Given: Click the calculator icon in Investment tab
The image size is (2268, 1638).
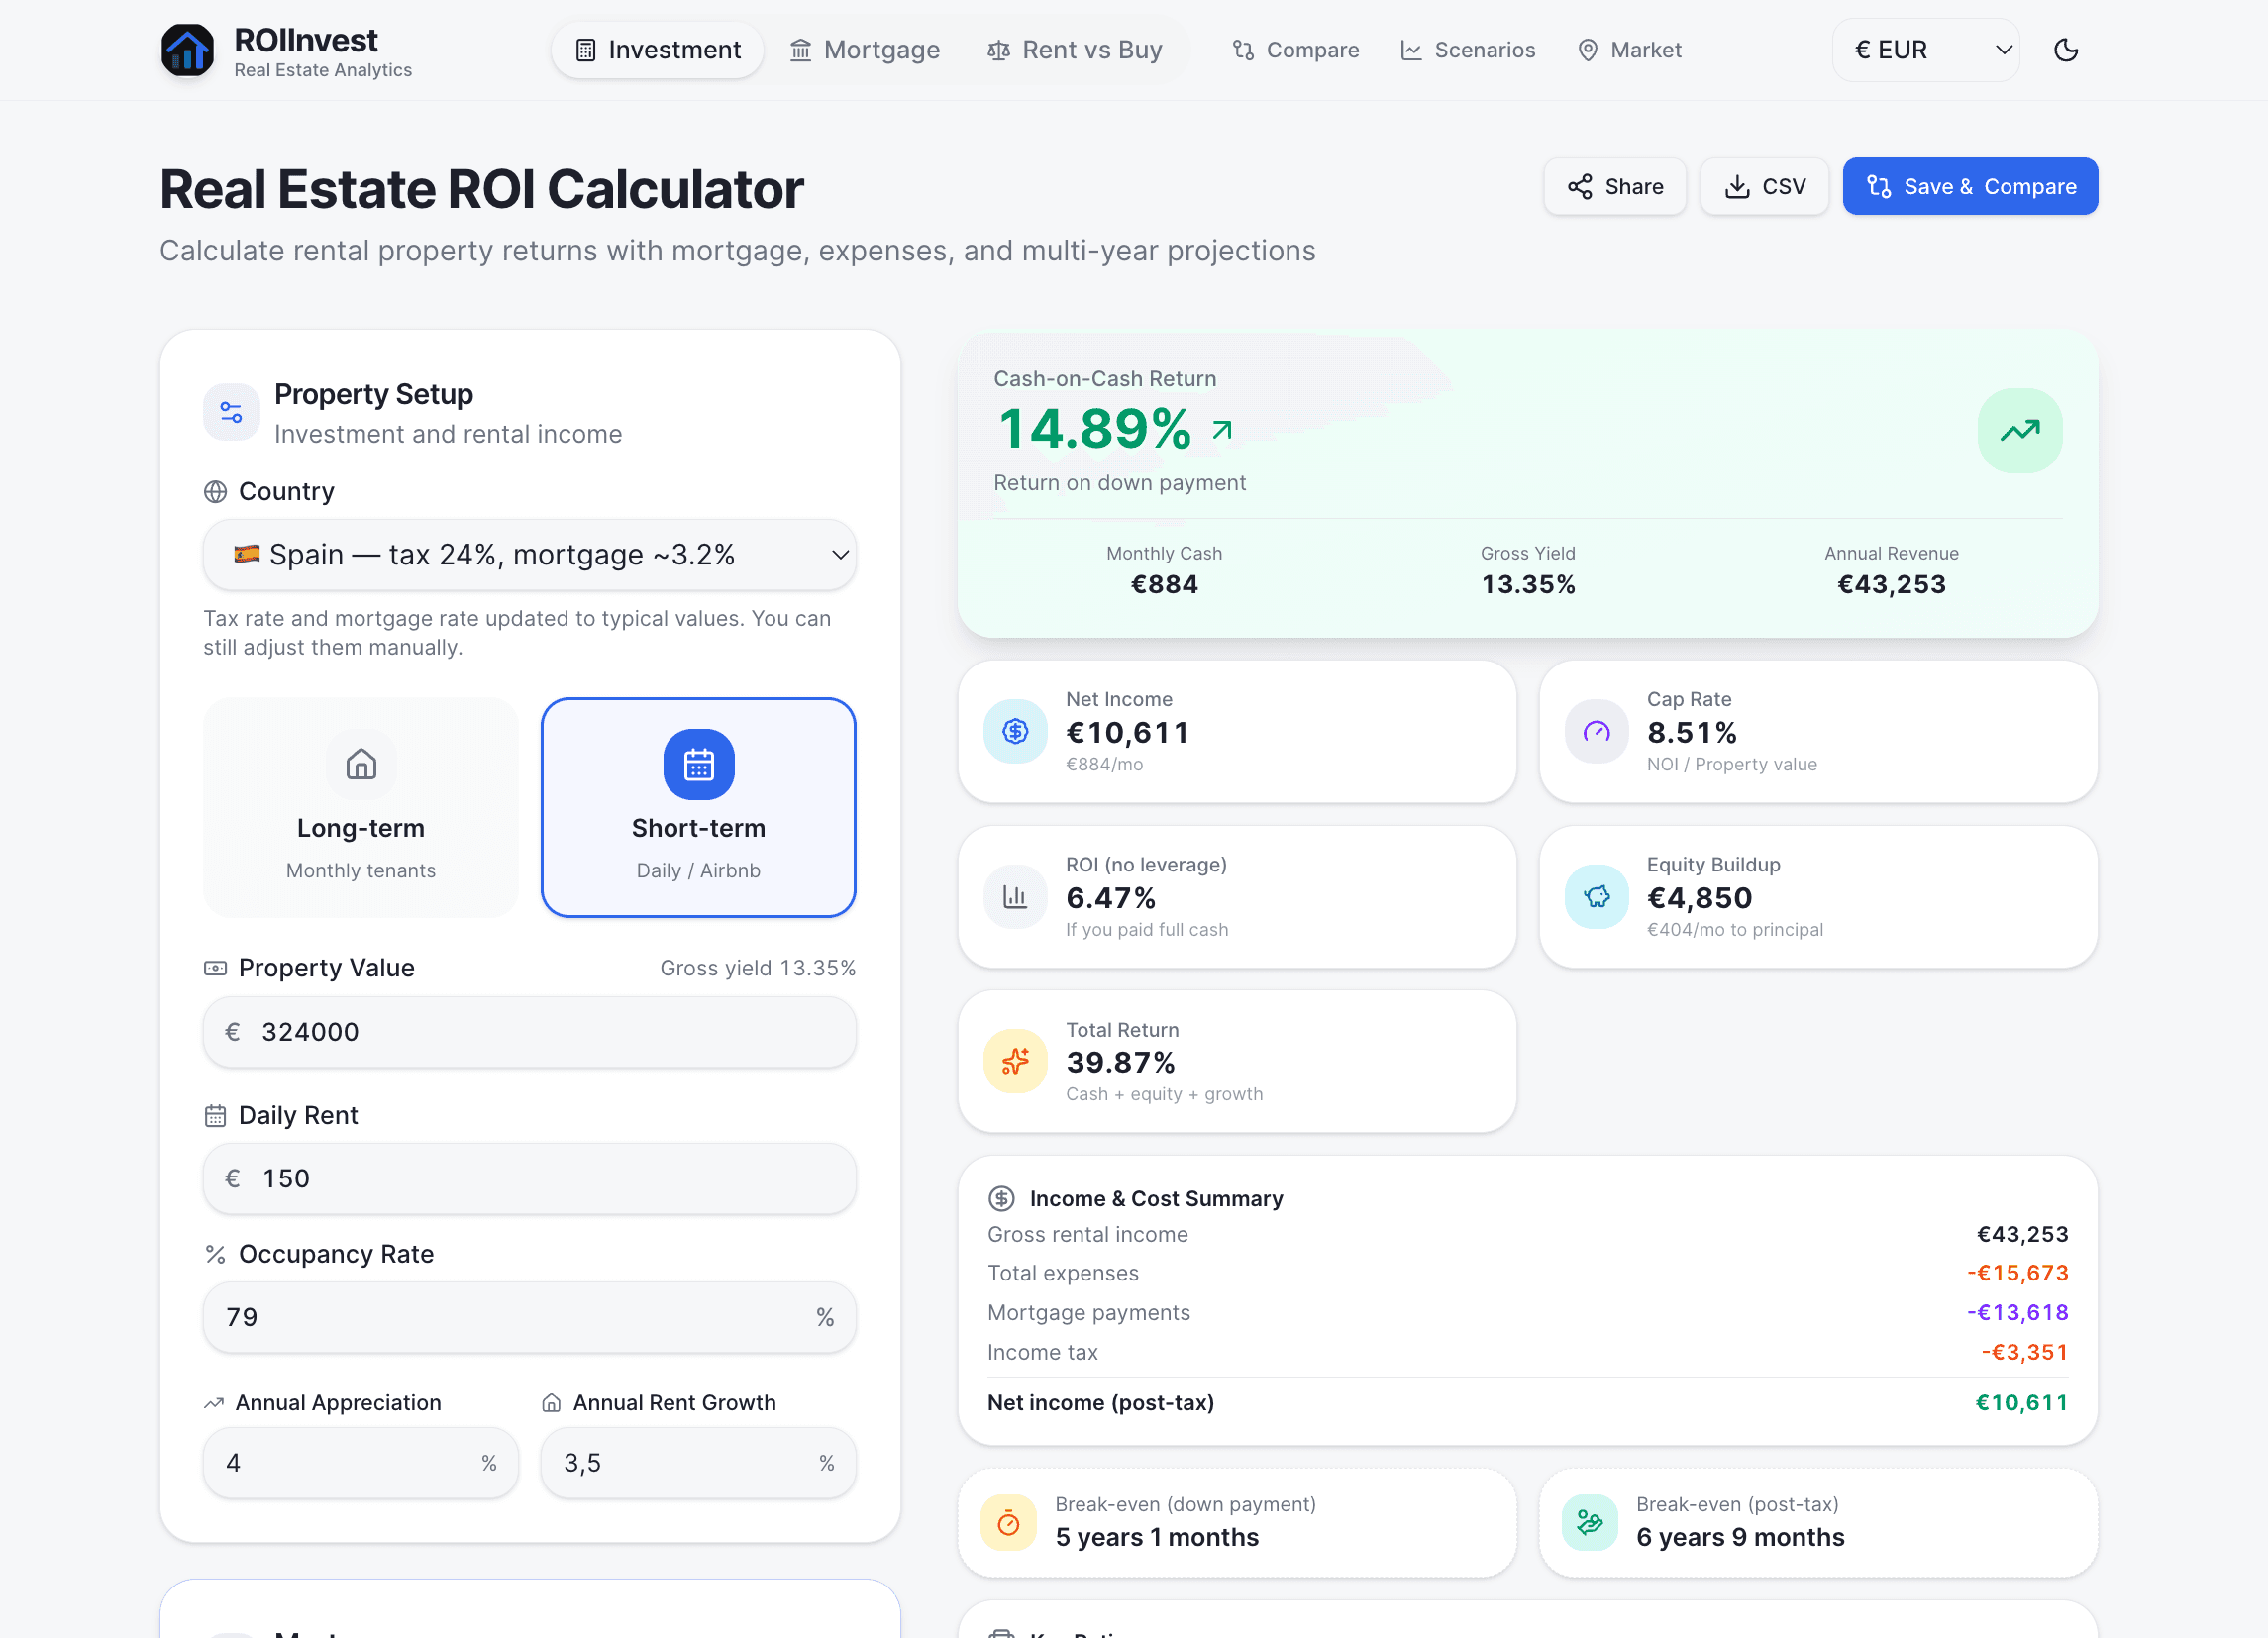Looking at the screenshot, I should tap(586, 50).
